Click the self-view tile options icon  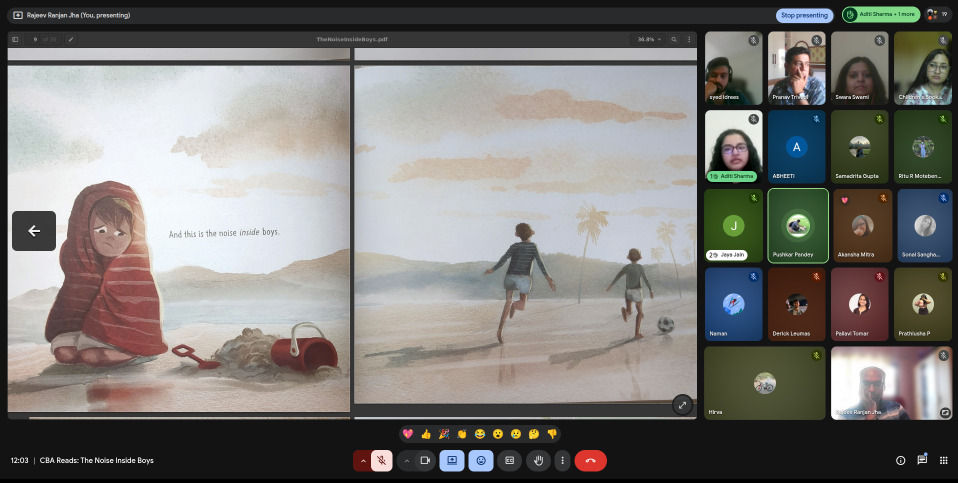point(945,412)
